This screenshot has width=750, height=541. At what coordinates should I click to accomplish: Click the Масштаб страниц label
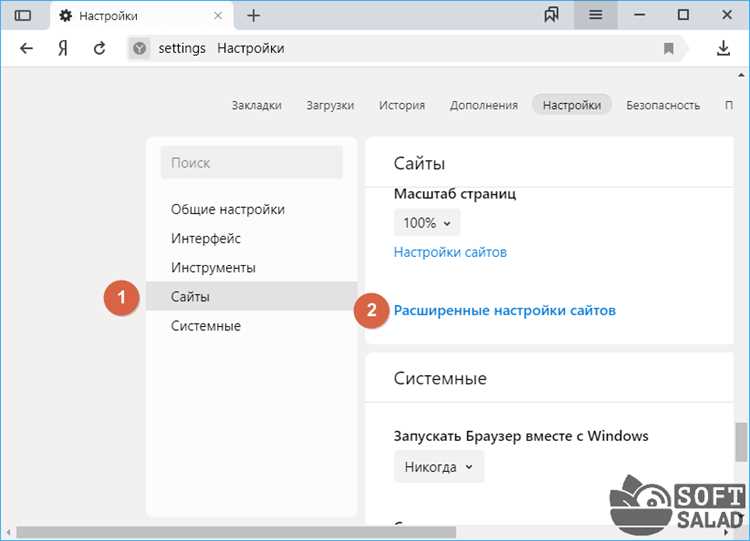click(455, 194)
